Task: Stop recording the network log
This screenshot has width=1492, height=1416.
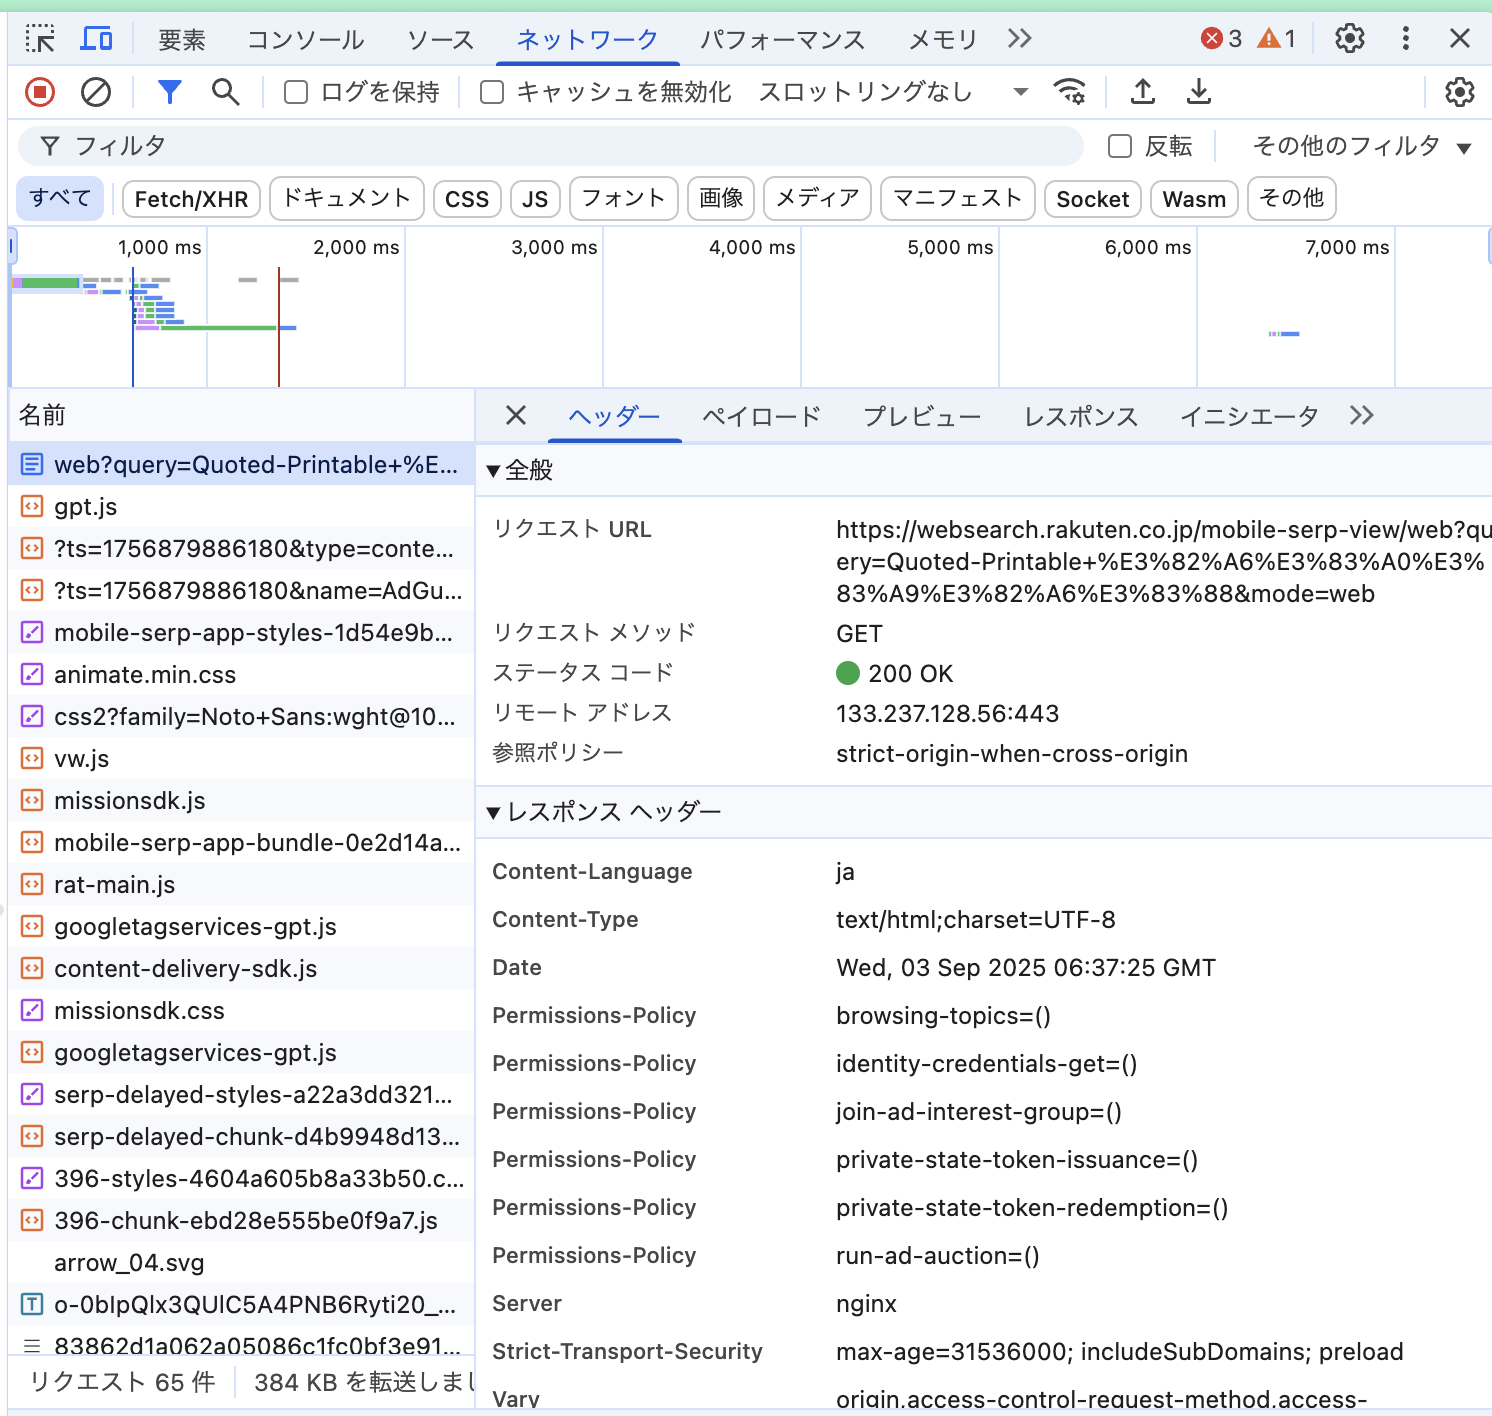Action: click(x=40, y=92)
